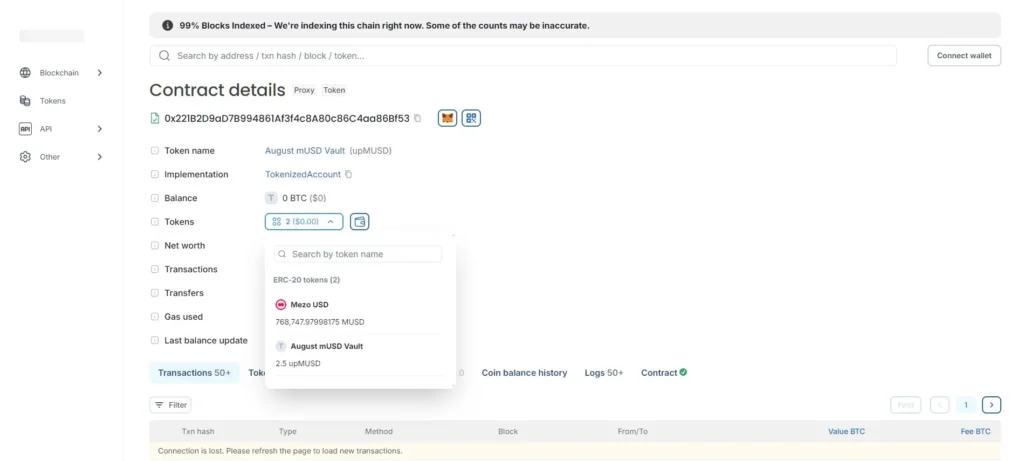Open the Filter dropdown for transactions
Screen dimensions: 1024x461
170,405
